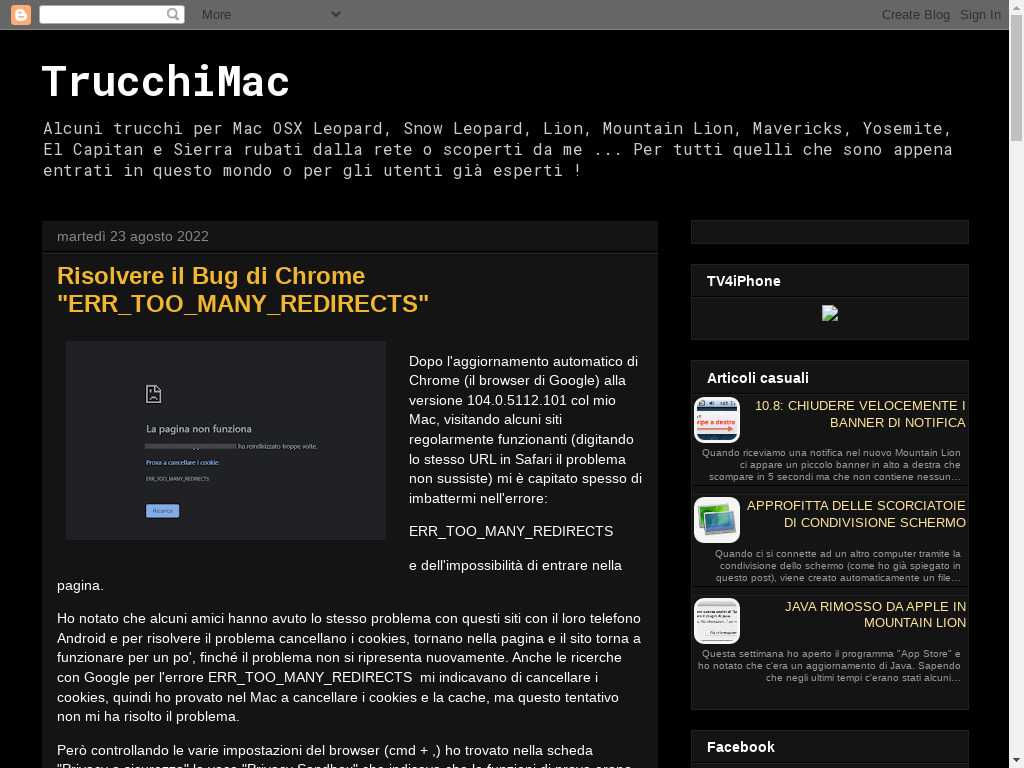1024x768 pixels.
Task: Click the ERR_TOO_MANY_REDIRECTS line in article body
Action: [x=511, y=531]
